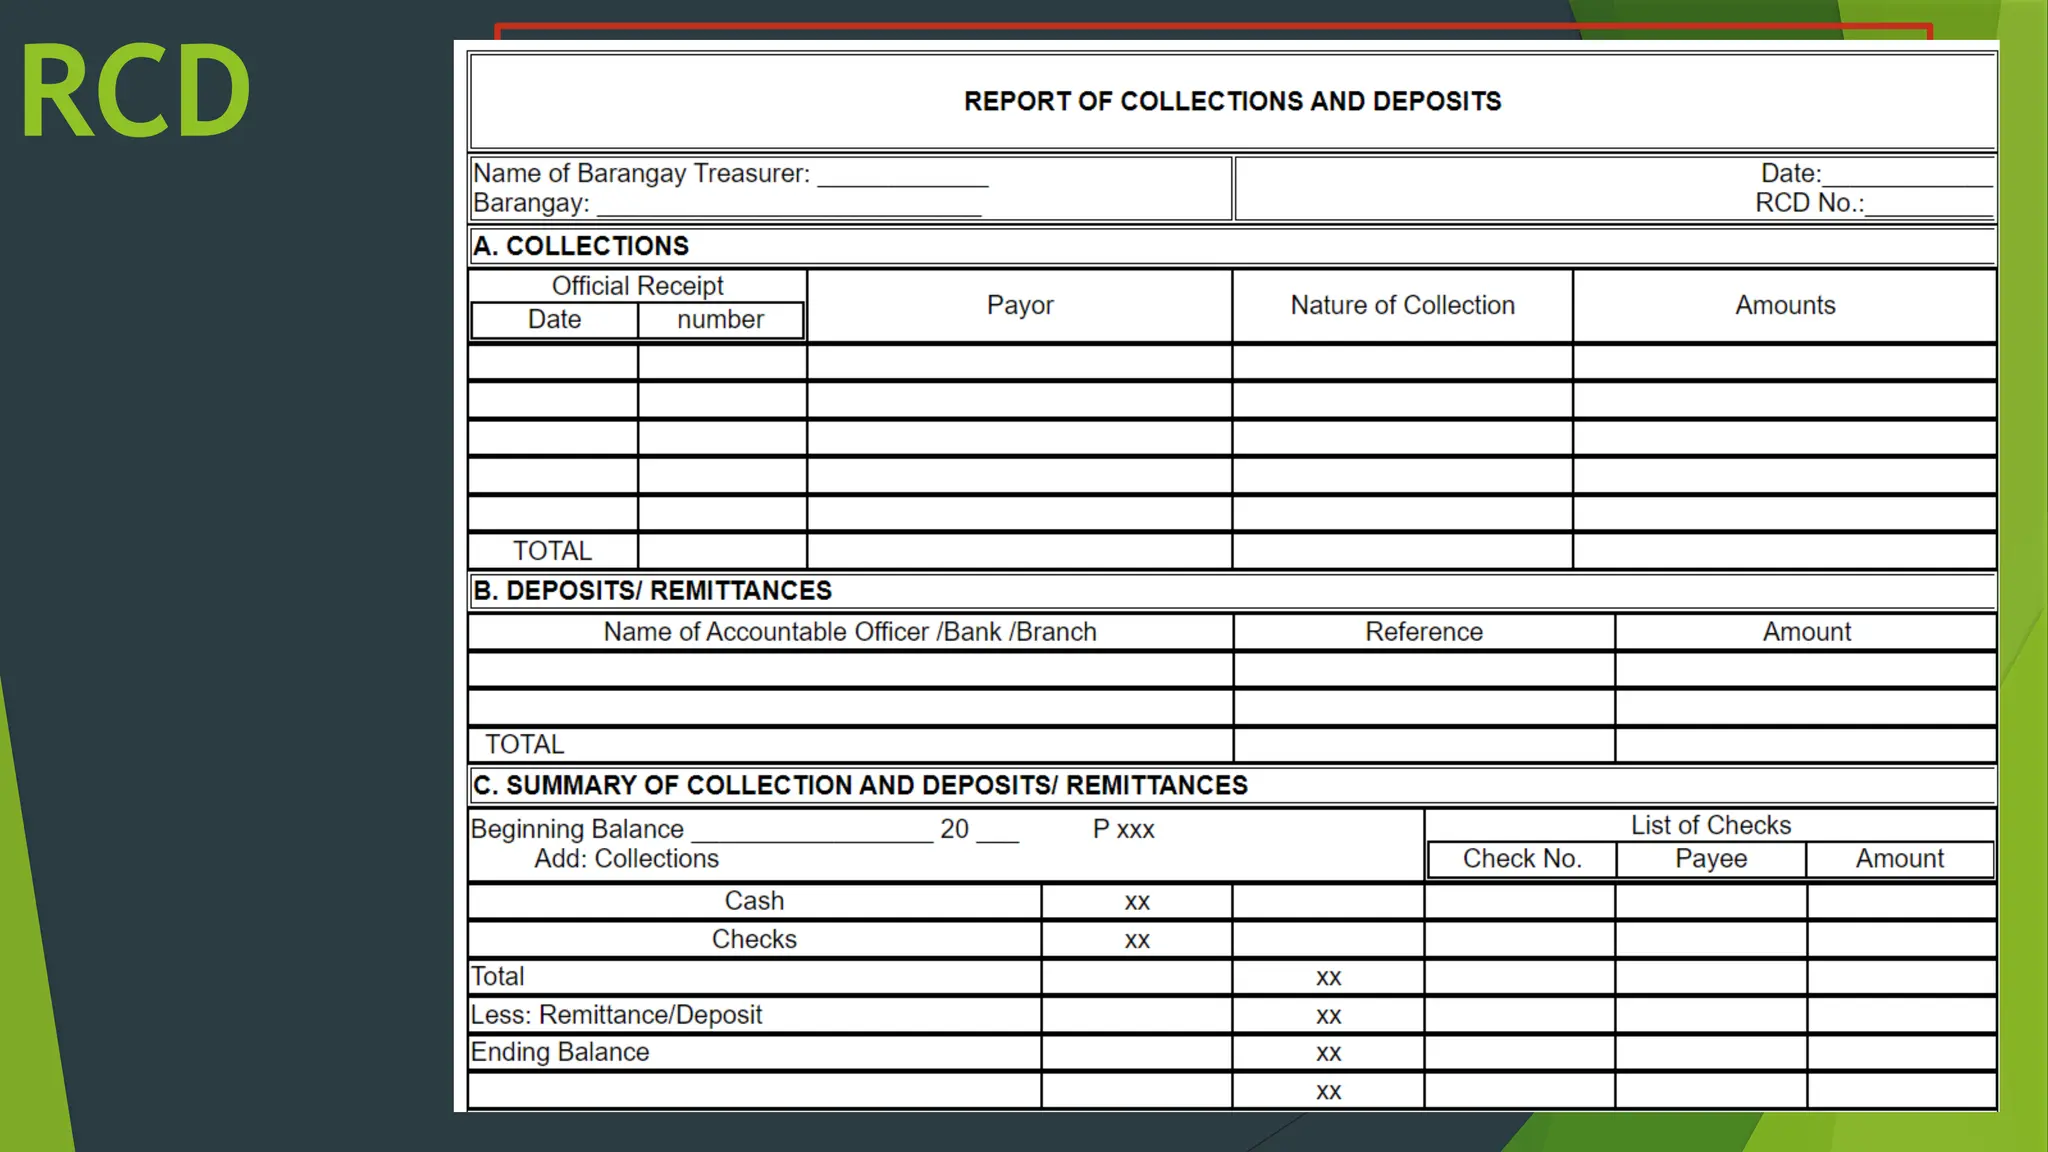The height and width of the screenshot is (1152, 2048).
Task: Click the Beginning Balance blank line
Action: (812, 831)
